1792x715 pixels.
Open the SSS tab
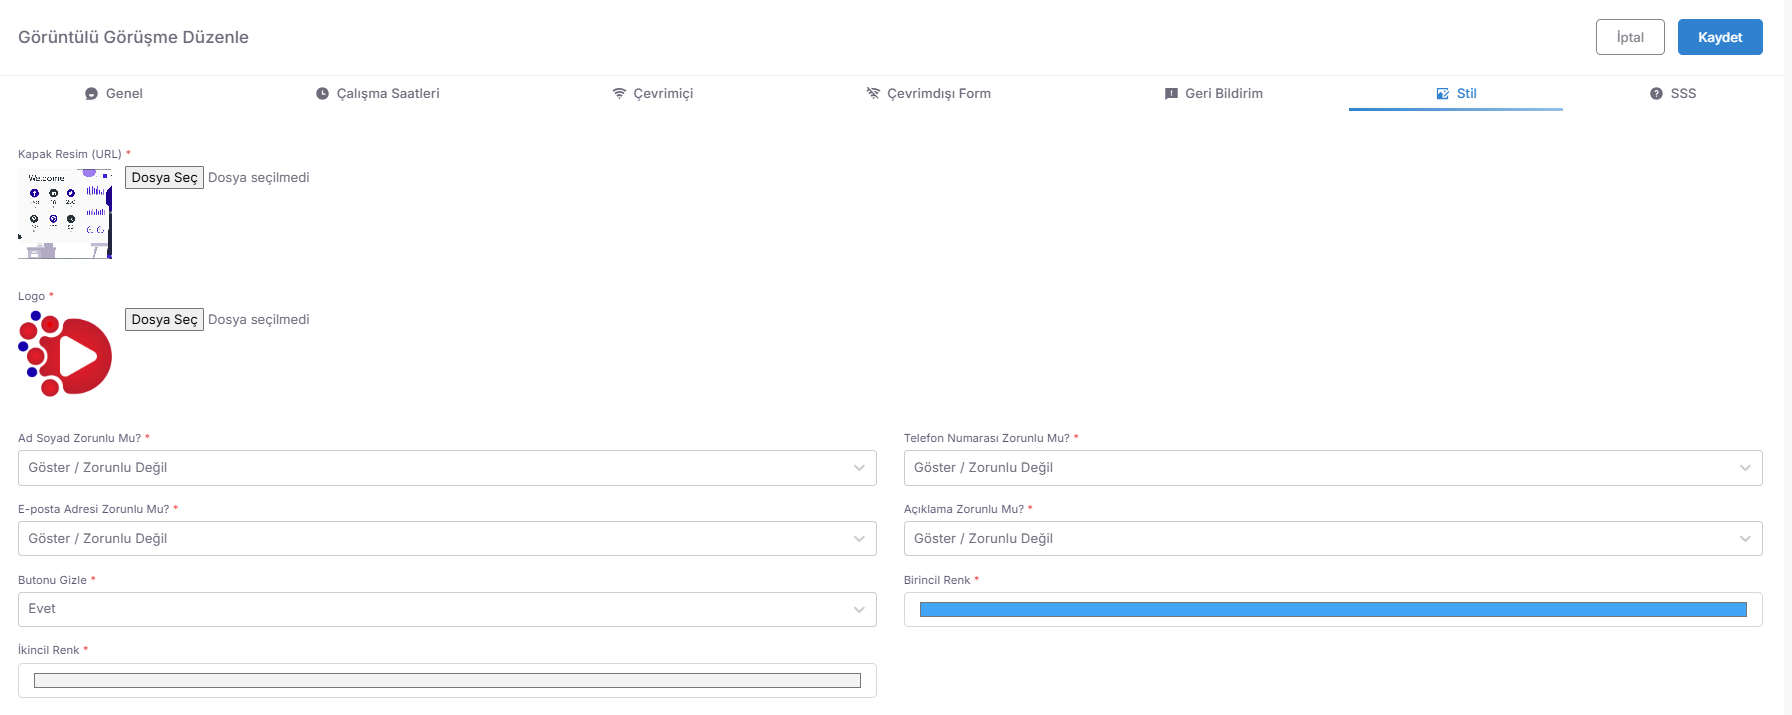tap(1673, 94)
